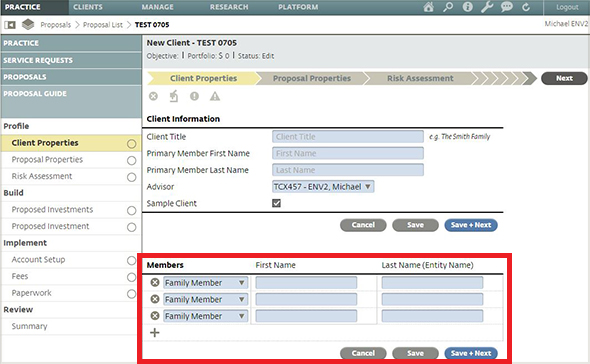590x364 pixels.
Task: Select the Proposed Investments status circle
Action: pos(131,210)
